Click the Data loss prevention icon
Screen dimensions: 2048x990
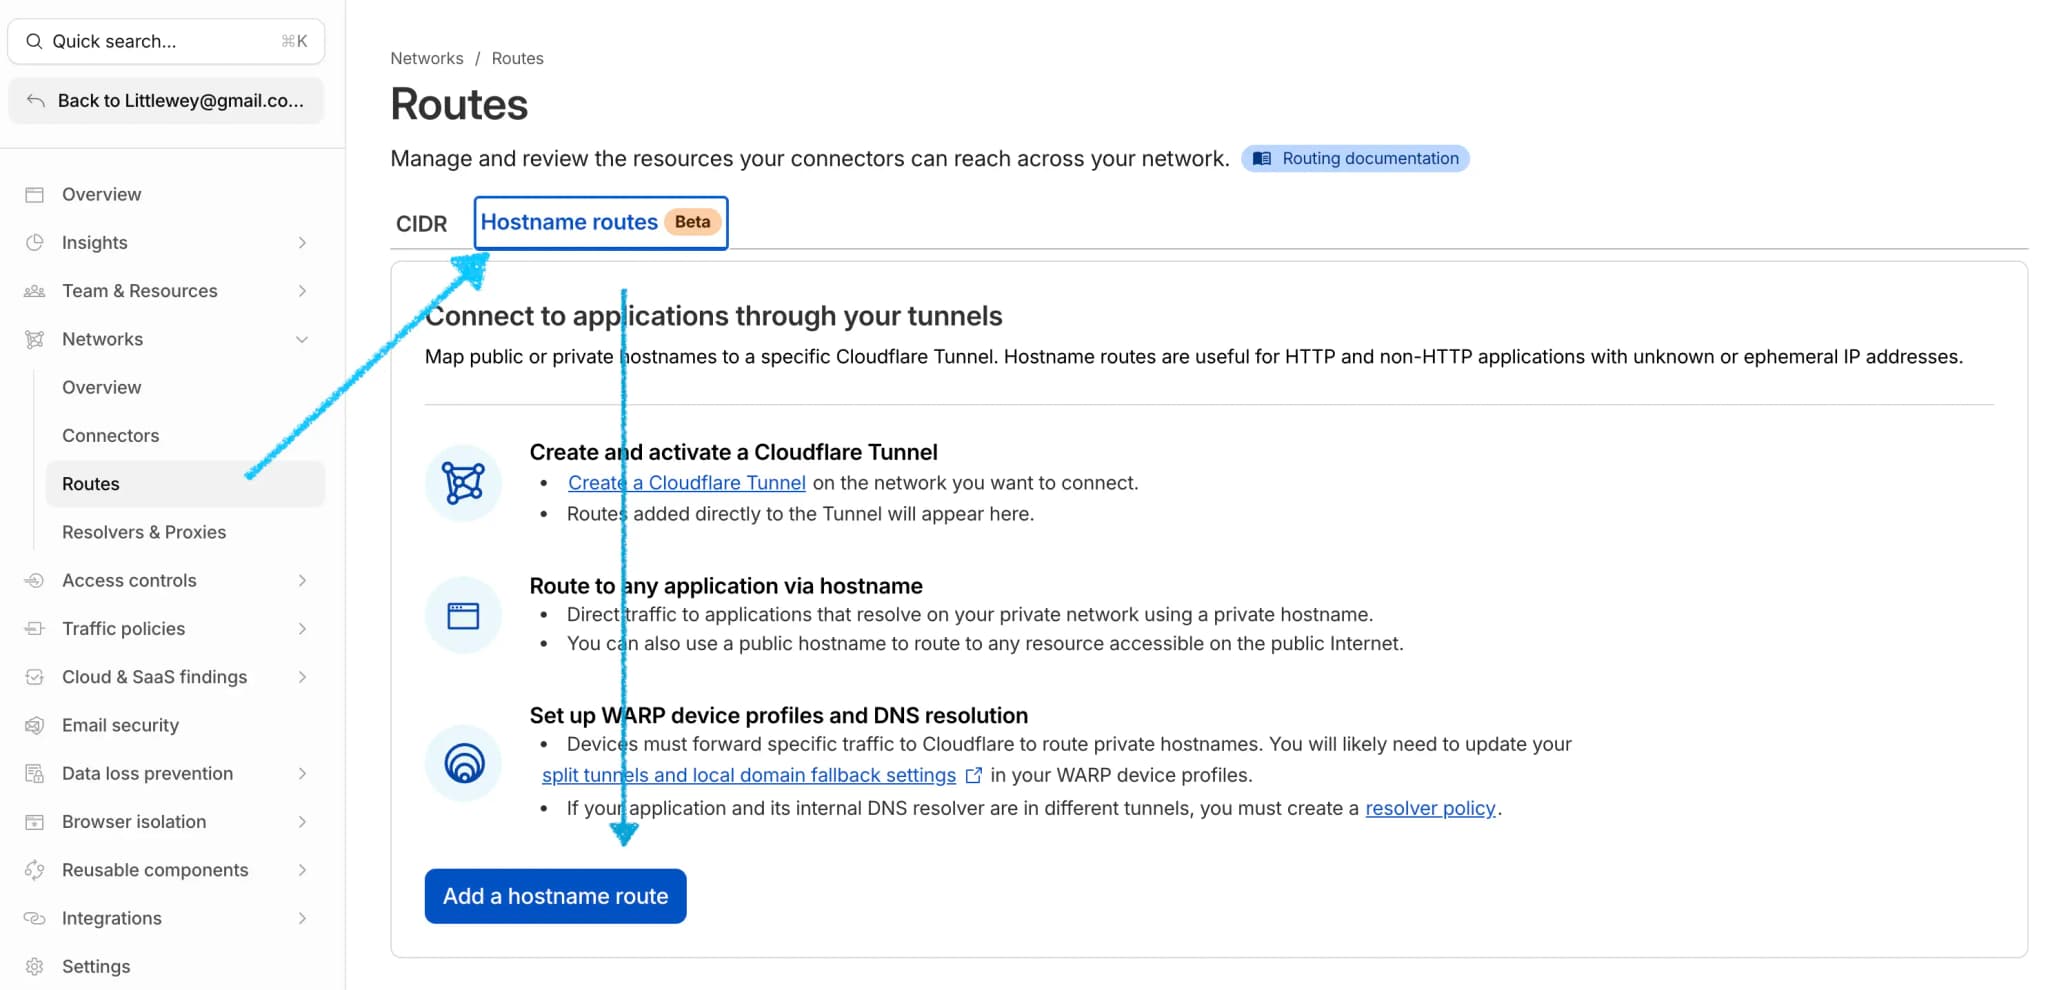[x=35, y=773]
